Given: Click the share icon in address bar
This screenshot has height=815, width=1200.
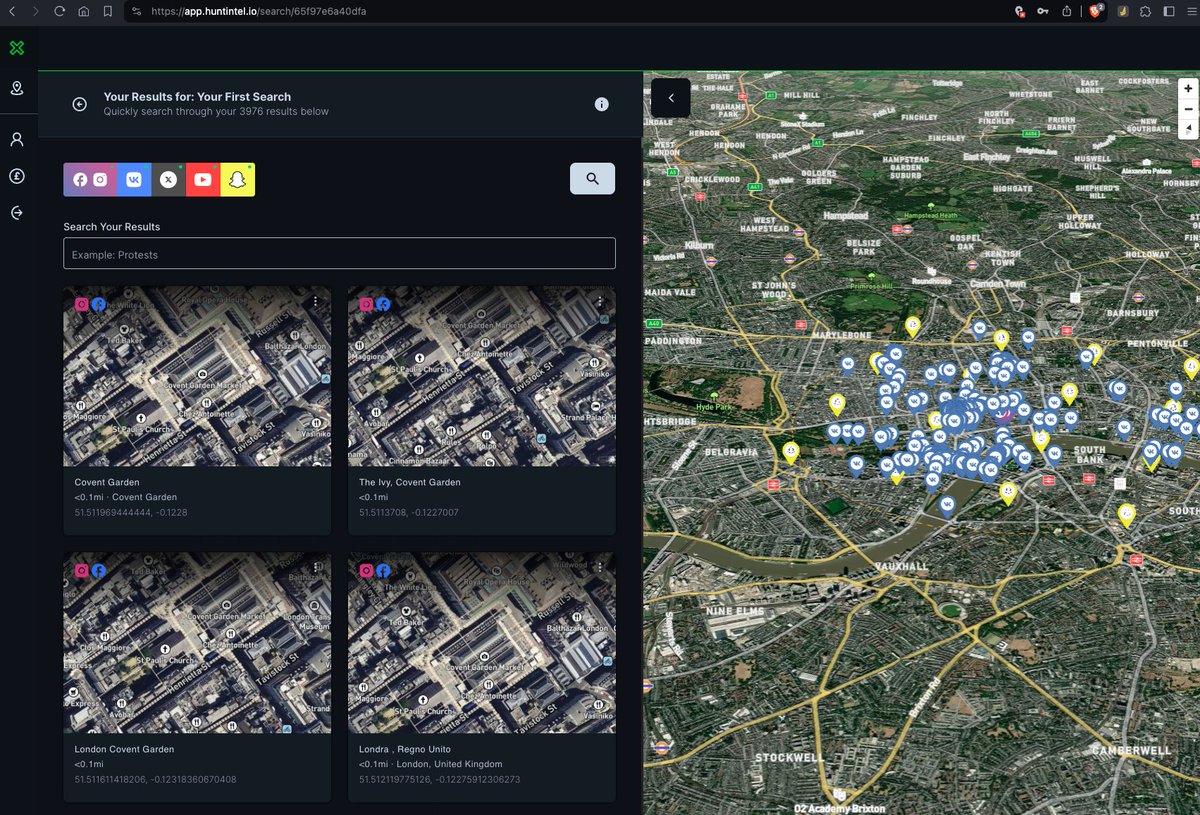Looking at the screenshot, I should click(x=1067, y=11).
